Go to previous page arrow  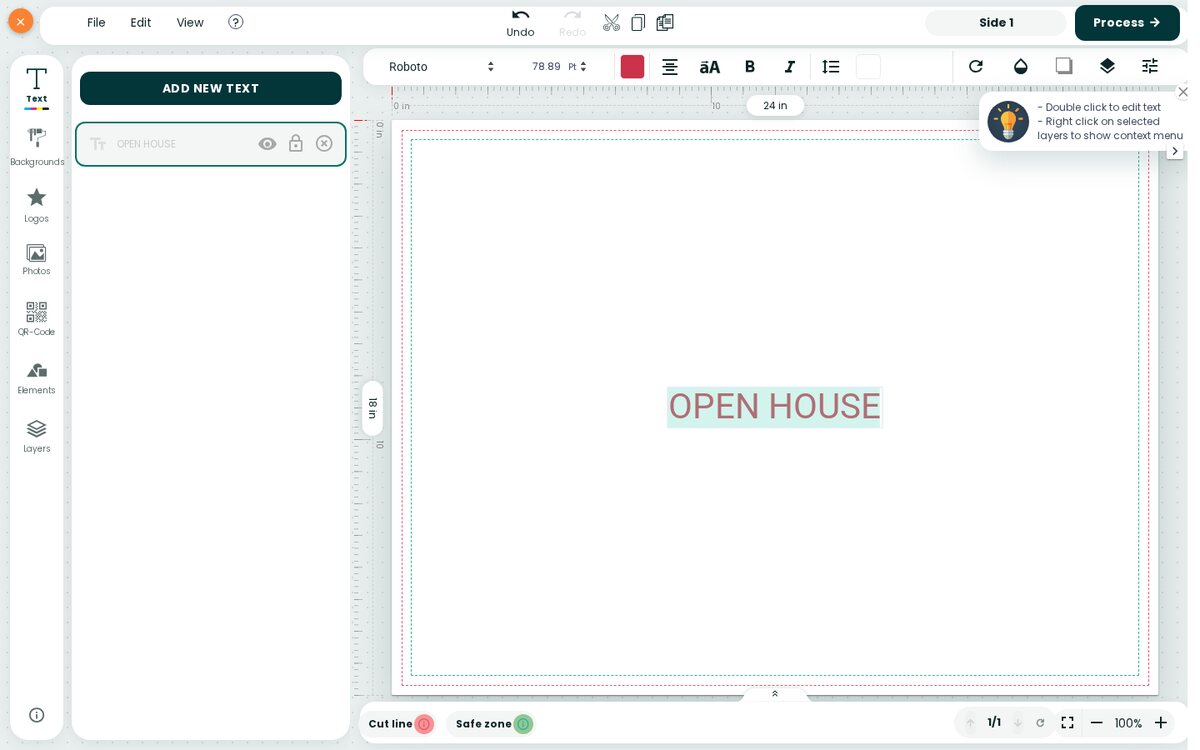pyautogui.click(x=970, y=723)
